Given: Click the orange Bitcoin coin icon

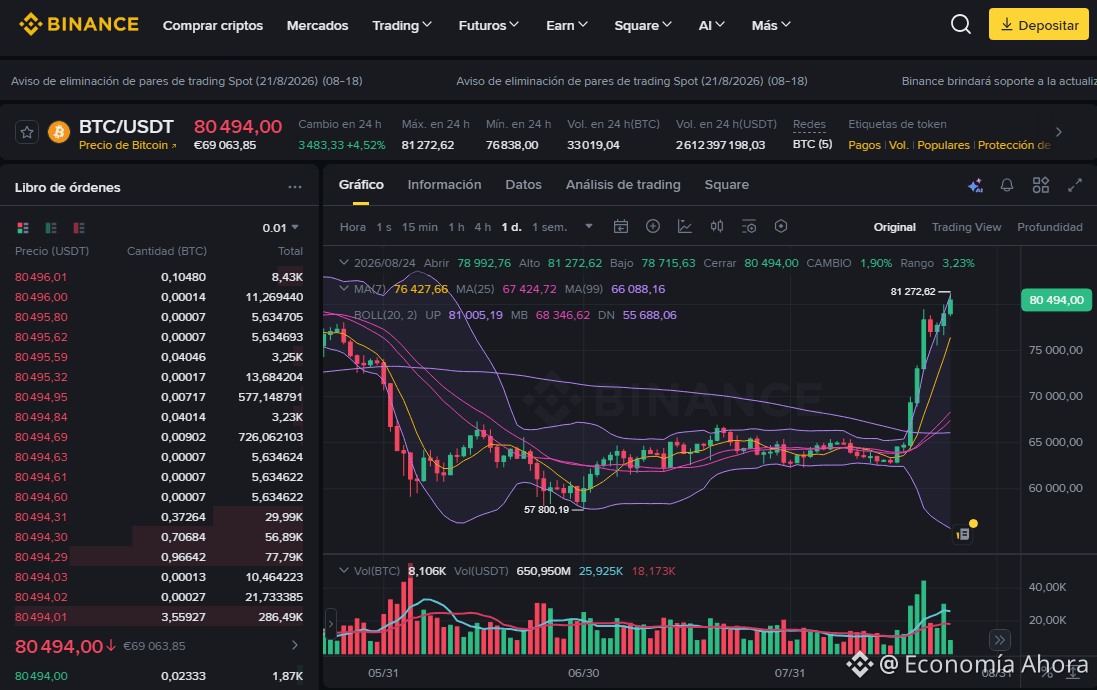Looking at the screenshot, I should click(x=59, y=132).
